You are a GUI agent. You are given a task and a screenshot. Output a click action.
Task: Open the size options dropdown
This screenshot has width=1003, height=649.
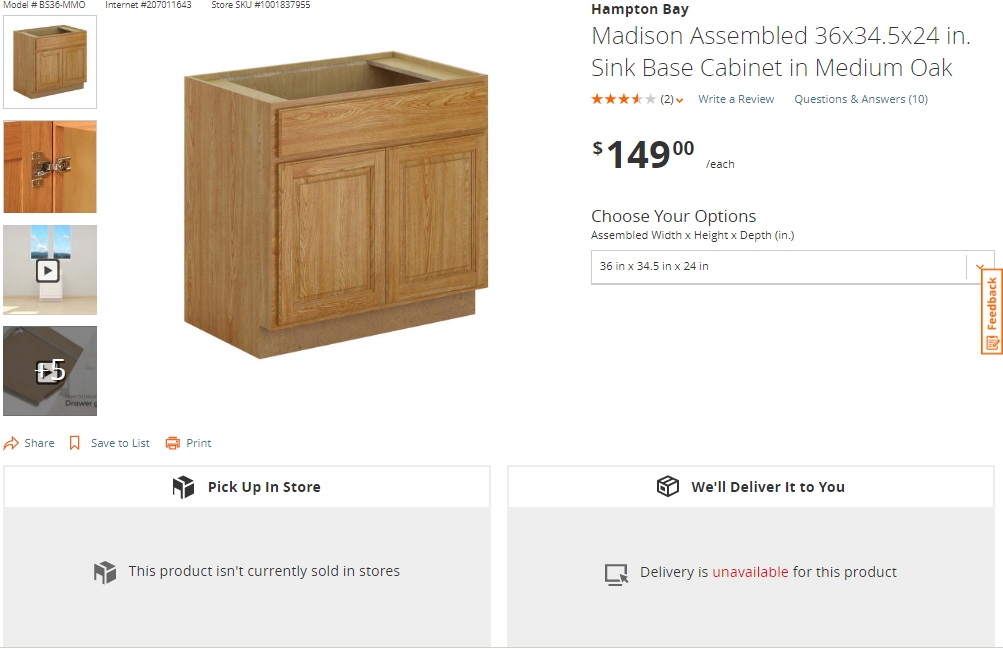(792, 267)
